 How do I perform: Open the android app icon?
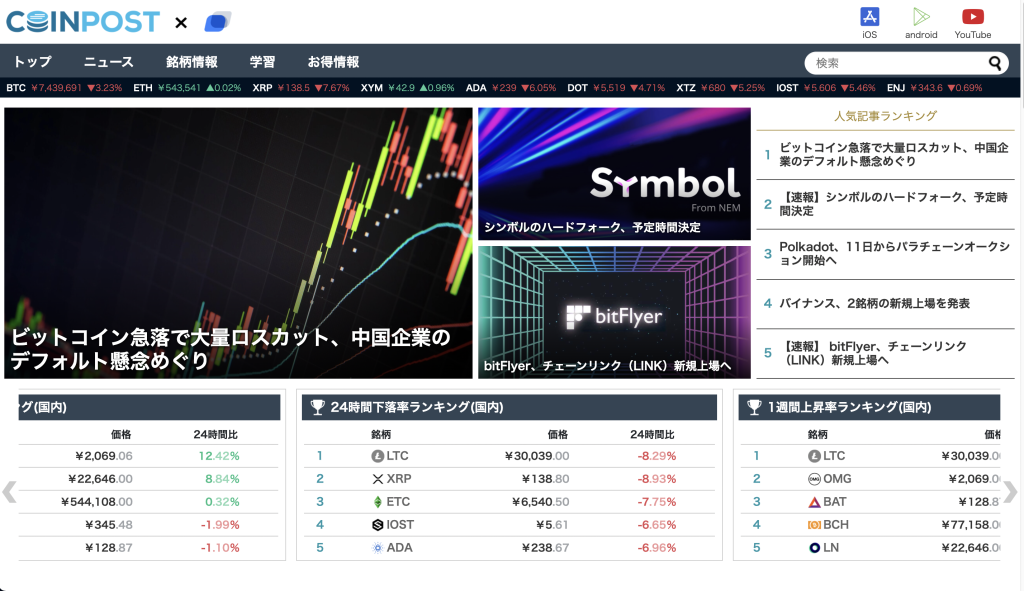[921, 16]
